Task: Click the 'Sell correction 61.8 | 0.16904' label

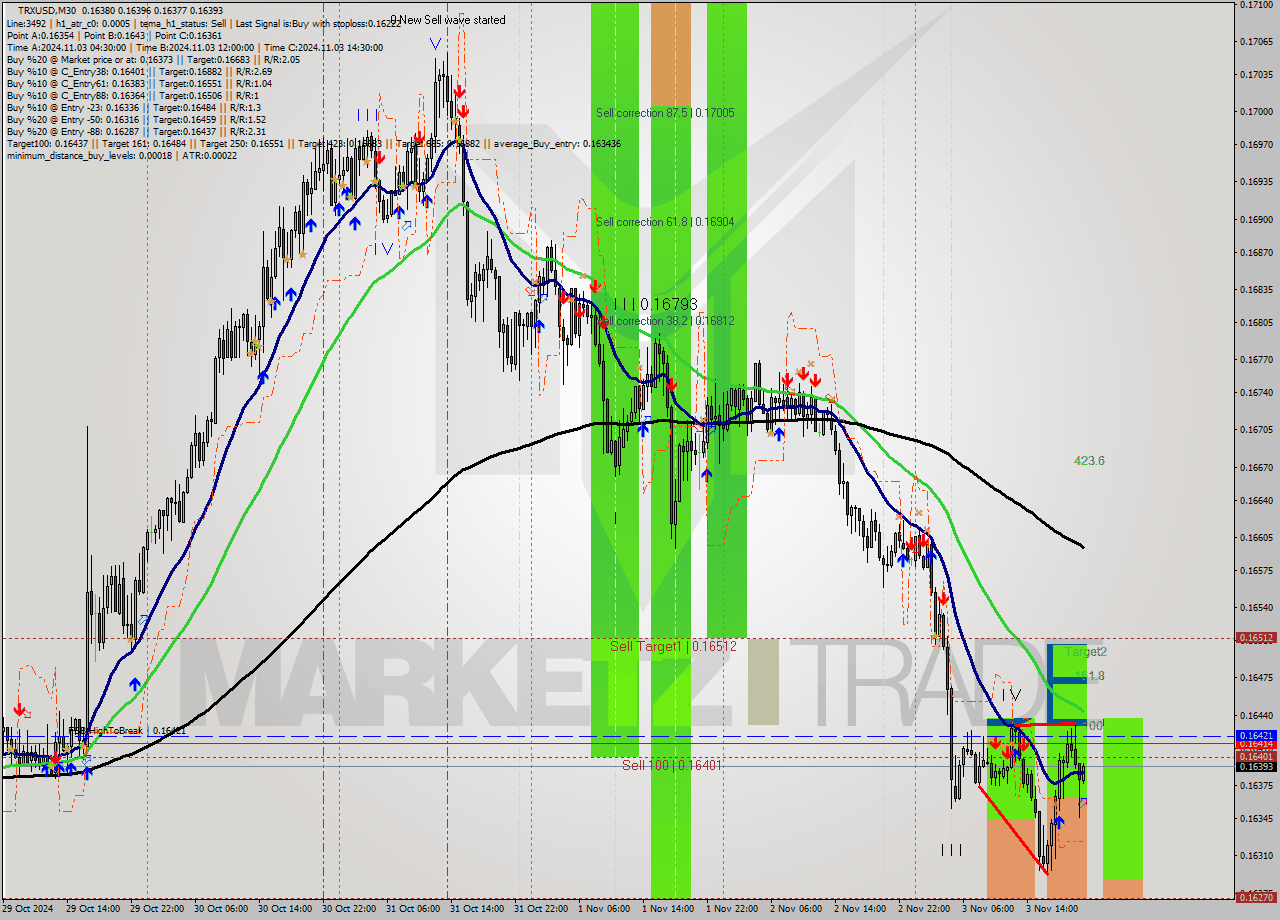Action: point(665,222)
